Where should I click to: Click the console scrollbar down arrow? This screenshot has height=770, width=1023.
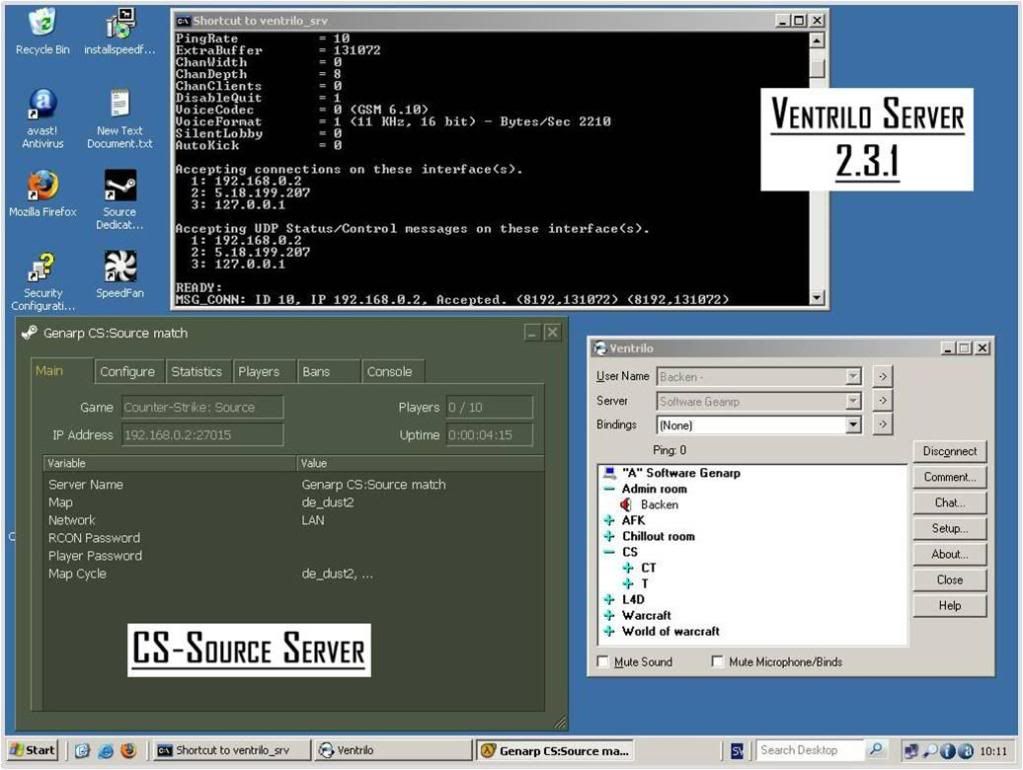click(816, 298)
